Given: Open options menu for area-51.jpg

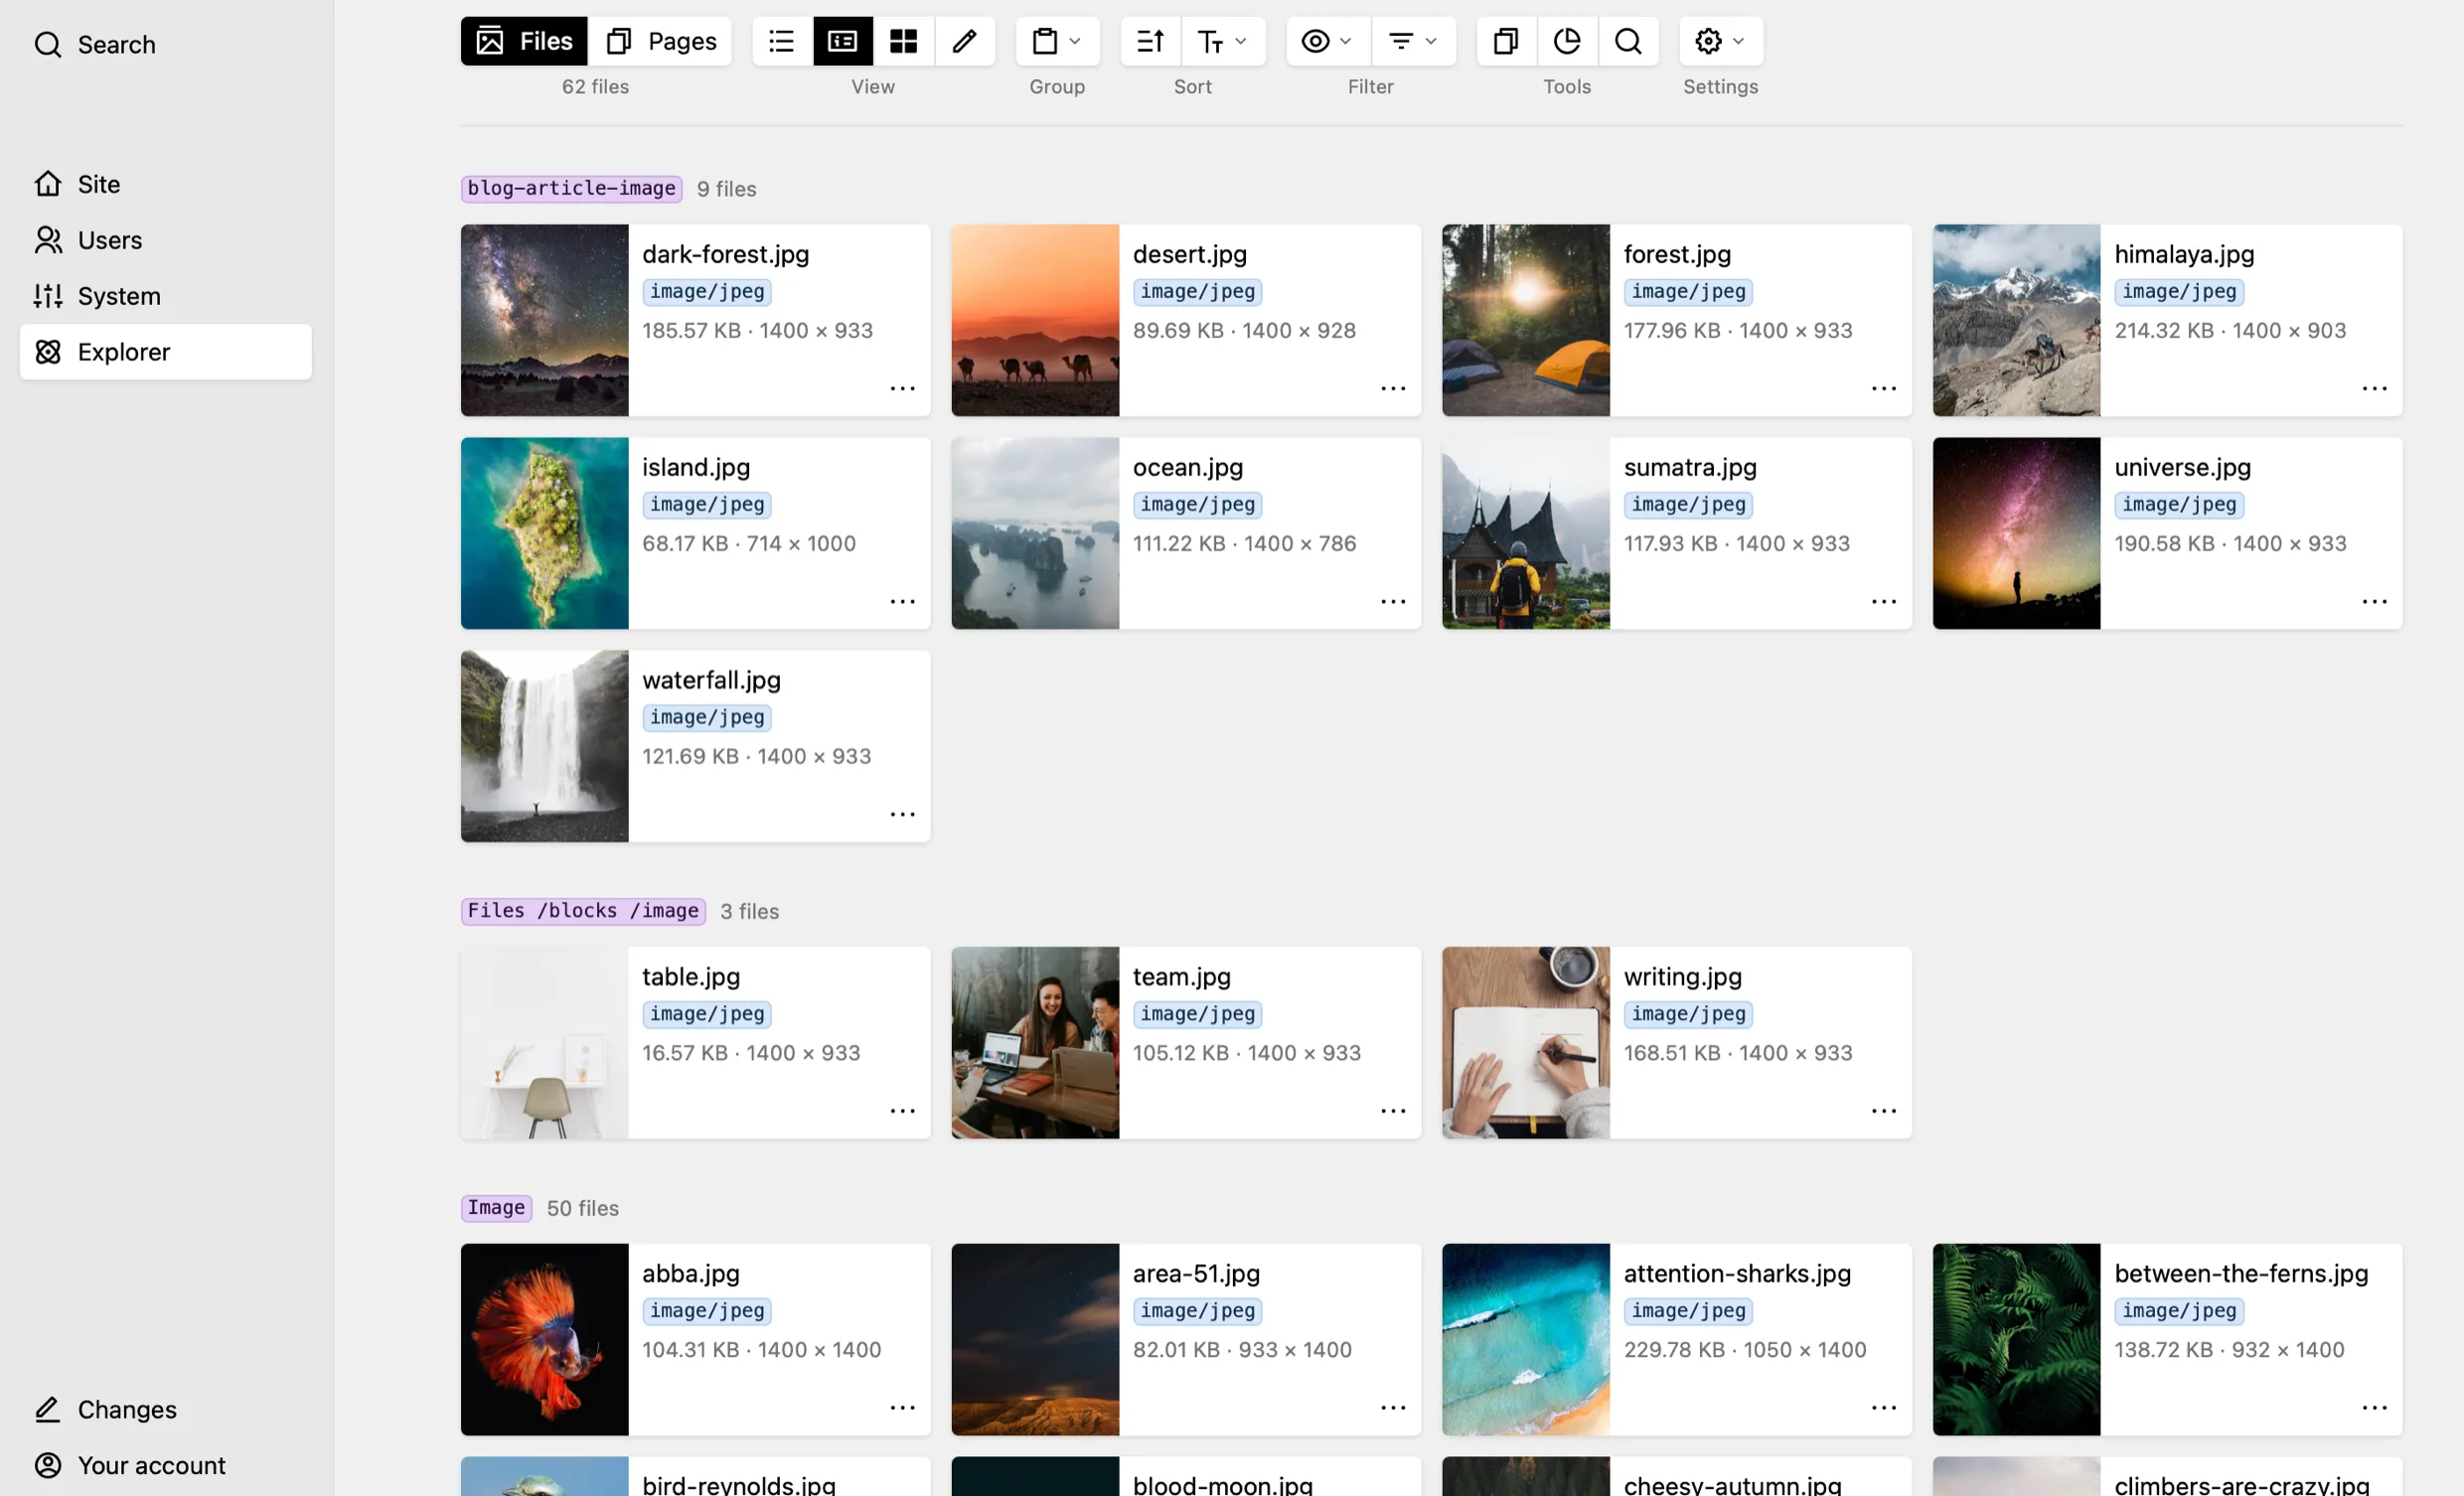Looking at the screenshot, I should click(1393, 1408).
